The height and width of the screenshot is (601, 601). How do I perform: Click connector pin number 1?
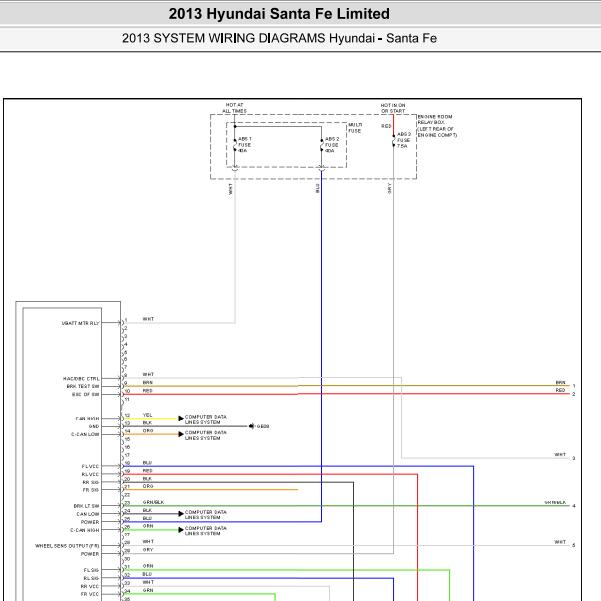pyautogui.click(x=126, y=320)
